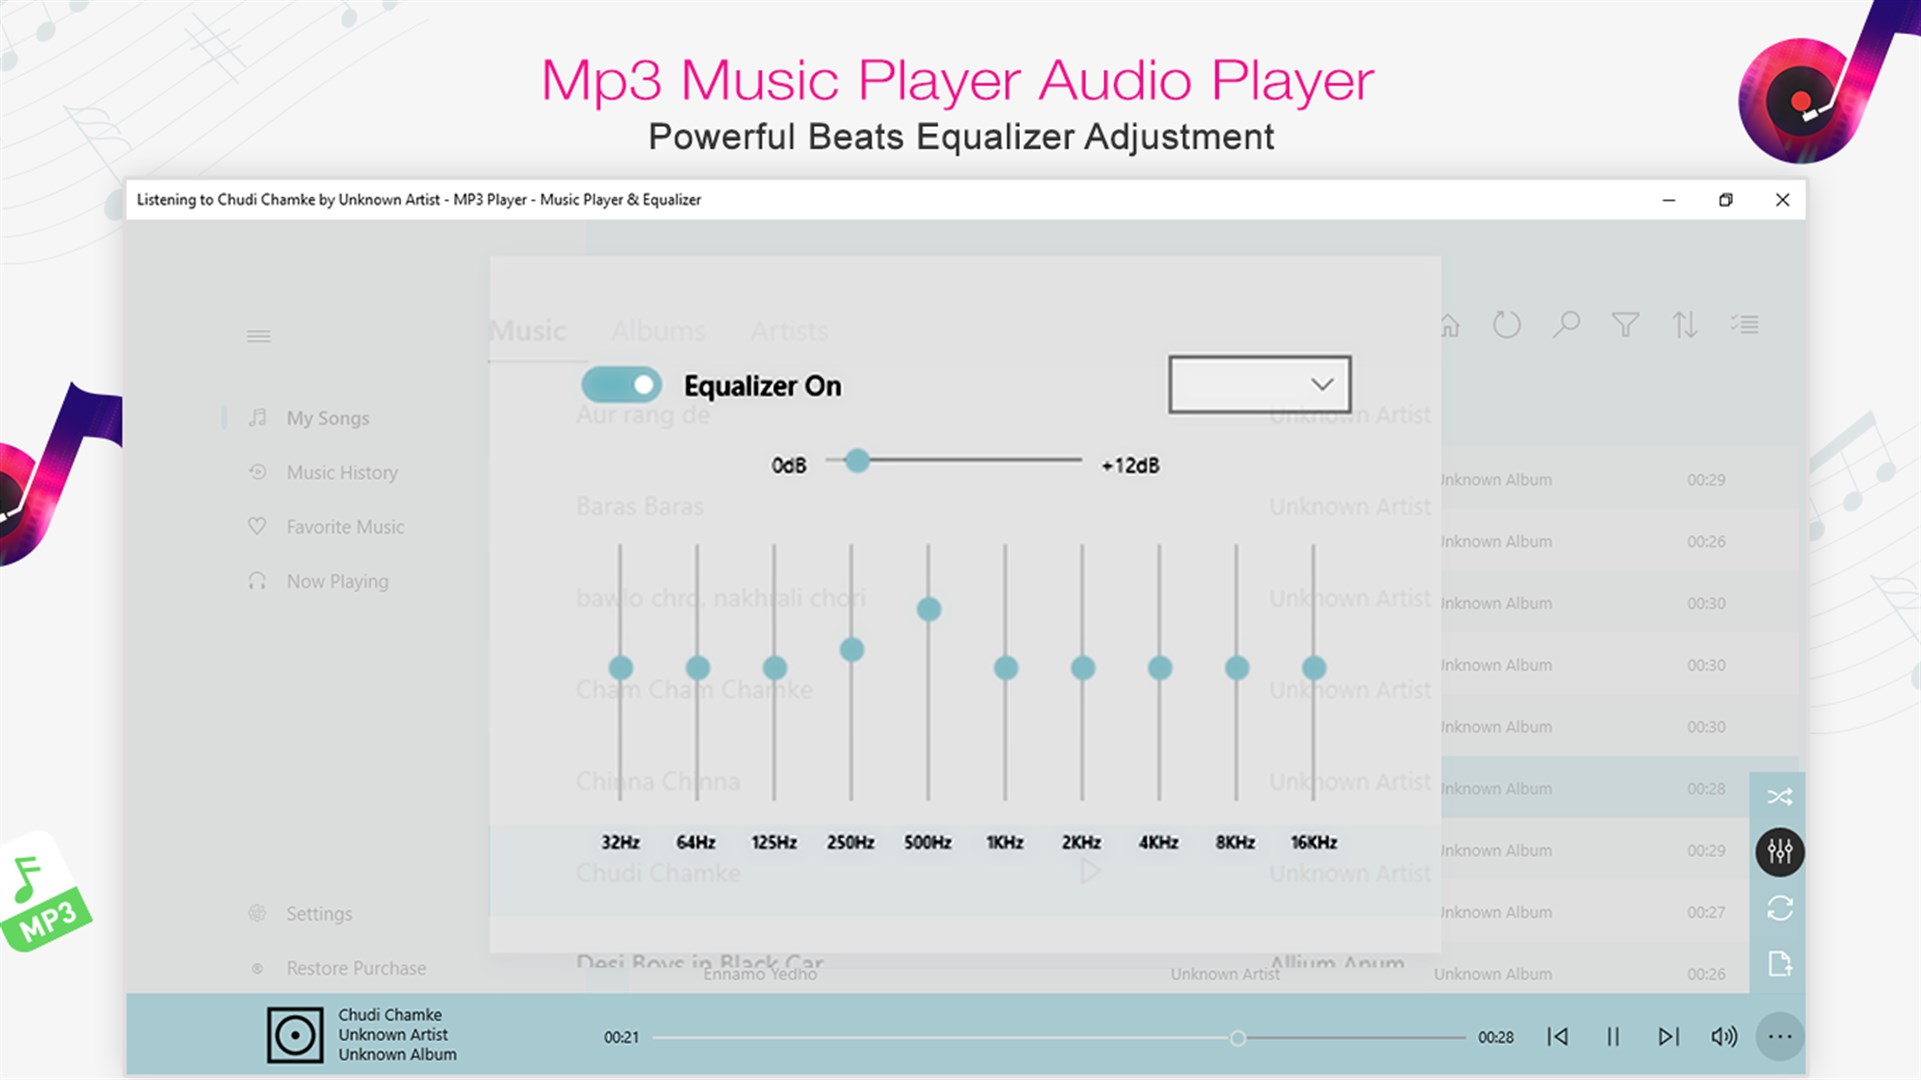Switch to the Artists tab
This screenshot has width=1921, height=1080.
point(788,331)
